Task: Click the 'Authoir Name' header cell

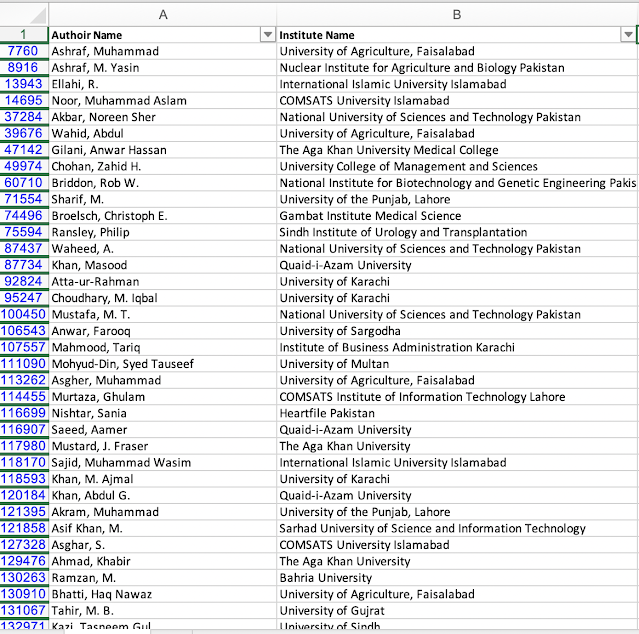Action: click(162, 35)
